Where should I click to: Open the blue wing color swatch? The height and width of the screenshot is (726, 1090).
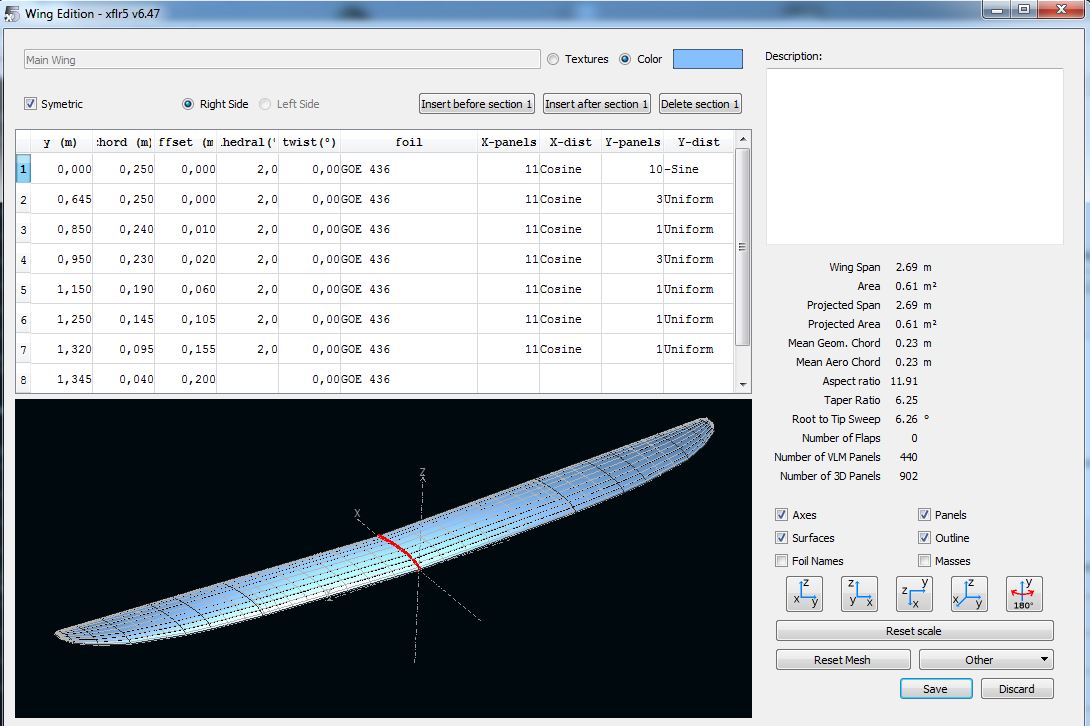click(x=707, y=59)
